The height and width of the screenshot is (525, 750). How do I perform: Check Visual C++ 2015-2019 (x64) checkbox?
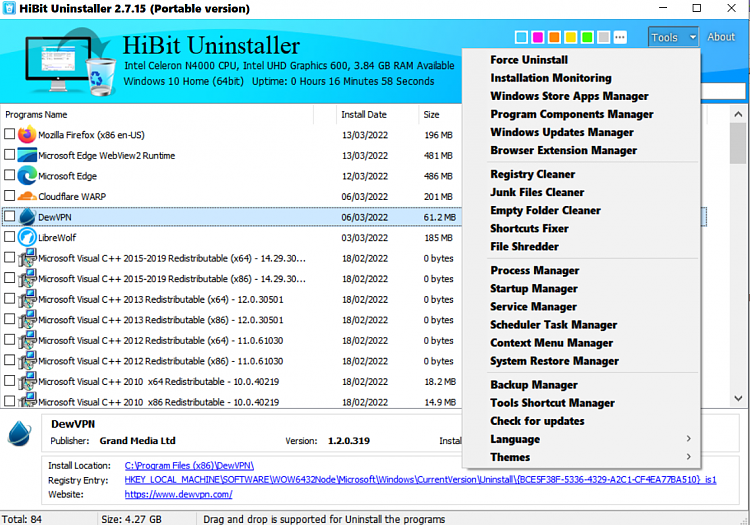[10, 257]
